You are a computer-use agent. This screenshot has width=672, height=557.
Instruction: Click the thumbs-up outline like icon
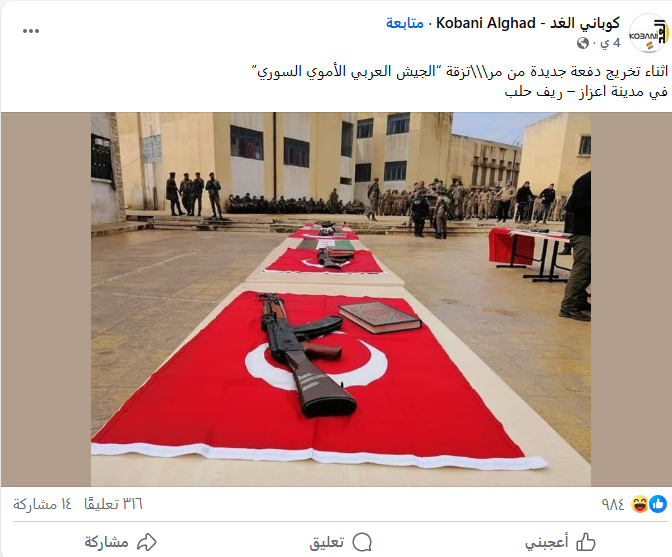pos(586,542)
